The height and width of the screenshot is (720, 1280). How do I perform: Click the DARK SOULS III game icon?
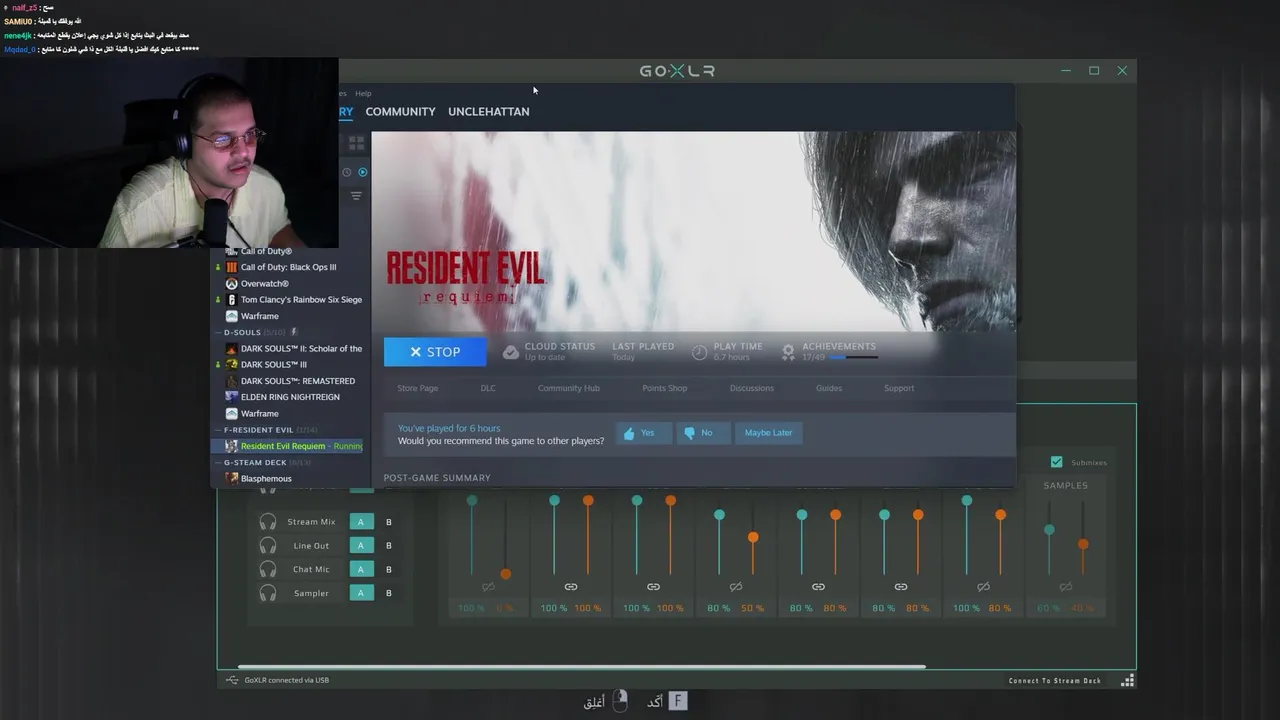point(232,365)
